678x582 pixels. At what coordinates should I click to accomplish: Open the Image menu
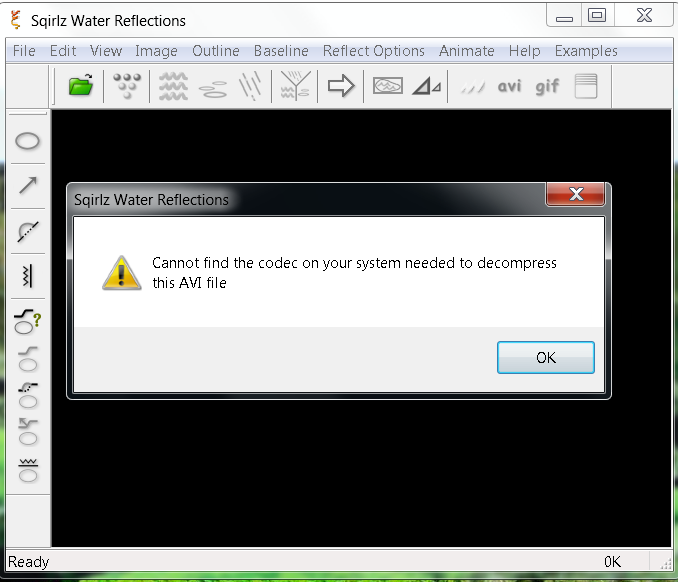156,51
